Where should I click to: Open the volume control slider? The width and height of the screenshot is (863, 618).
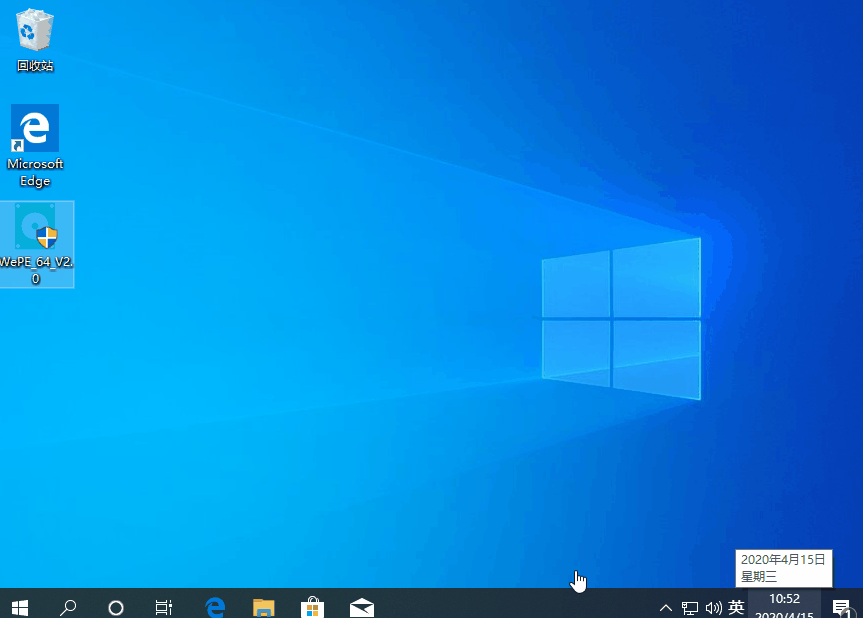(713, 607)
